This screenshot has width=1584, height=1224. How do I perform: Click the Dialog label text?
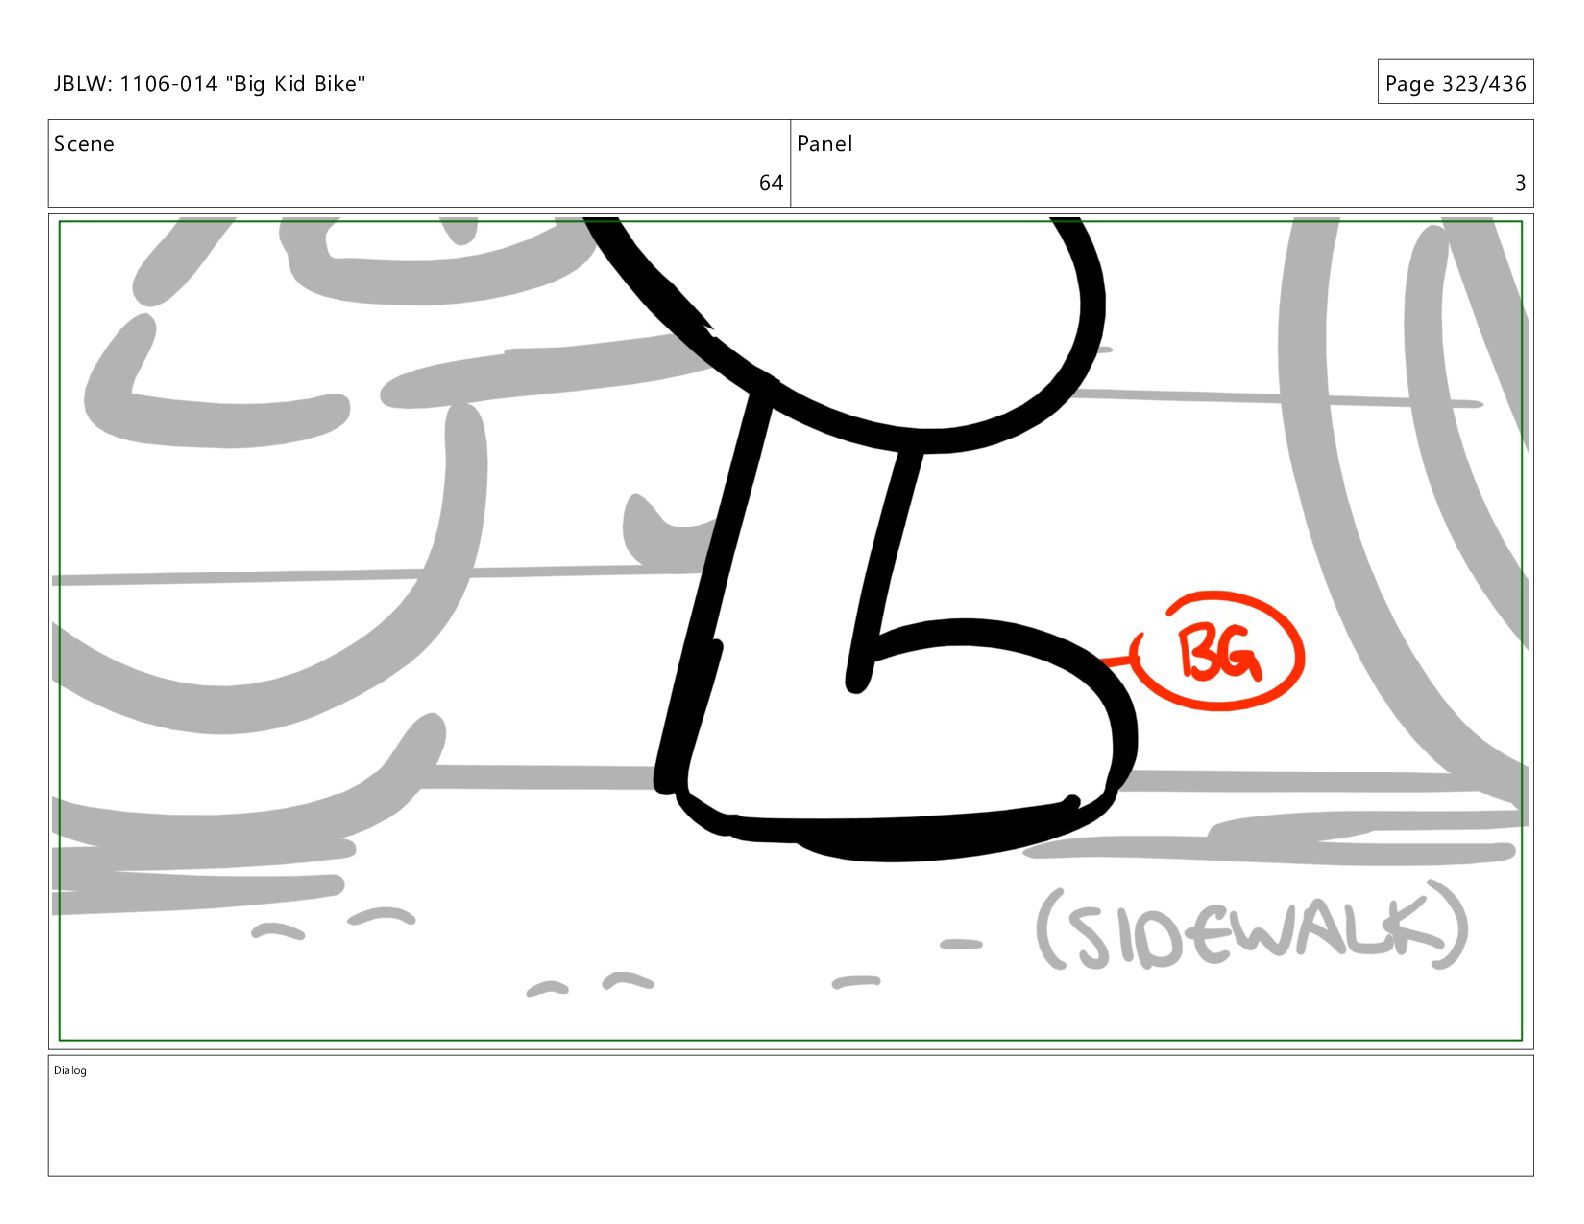(x=70, y=1071)
